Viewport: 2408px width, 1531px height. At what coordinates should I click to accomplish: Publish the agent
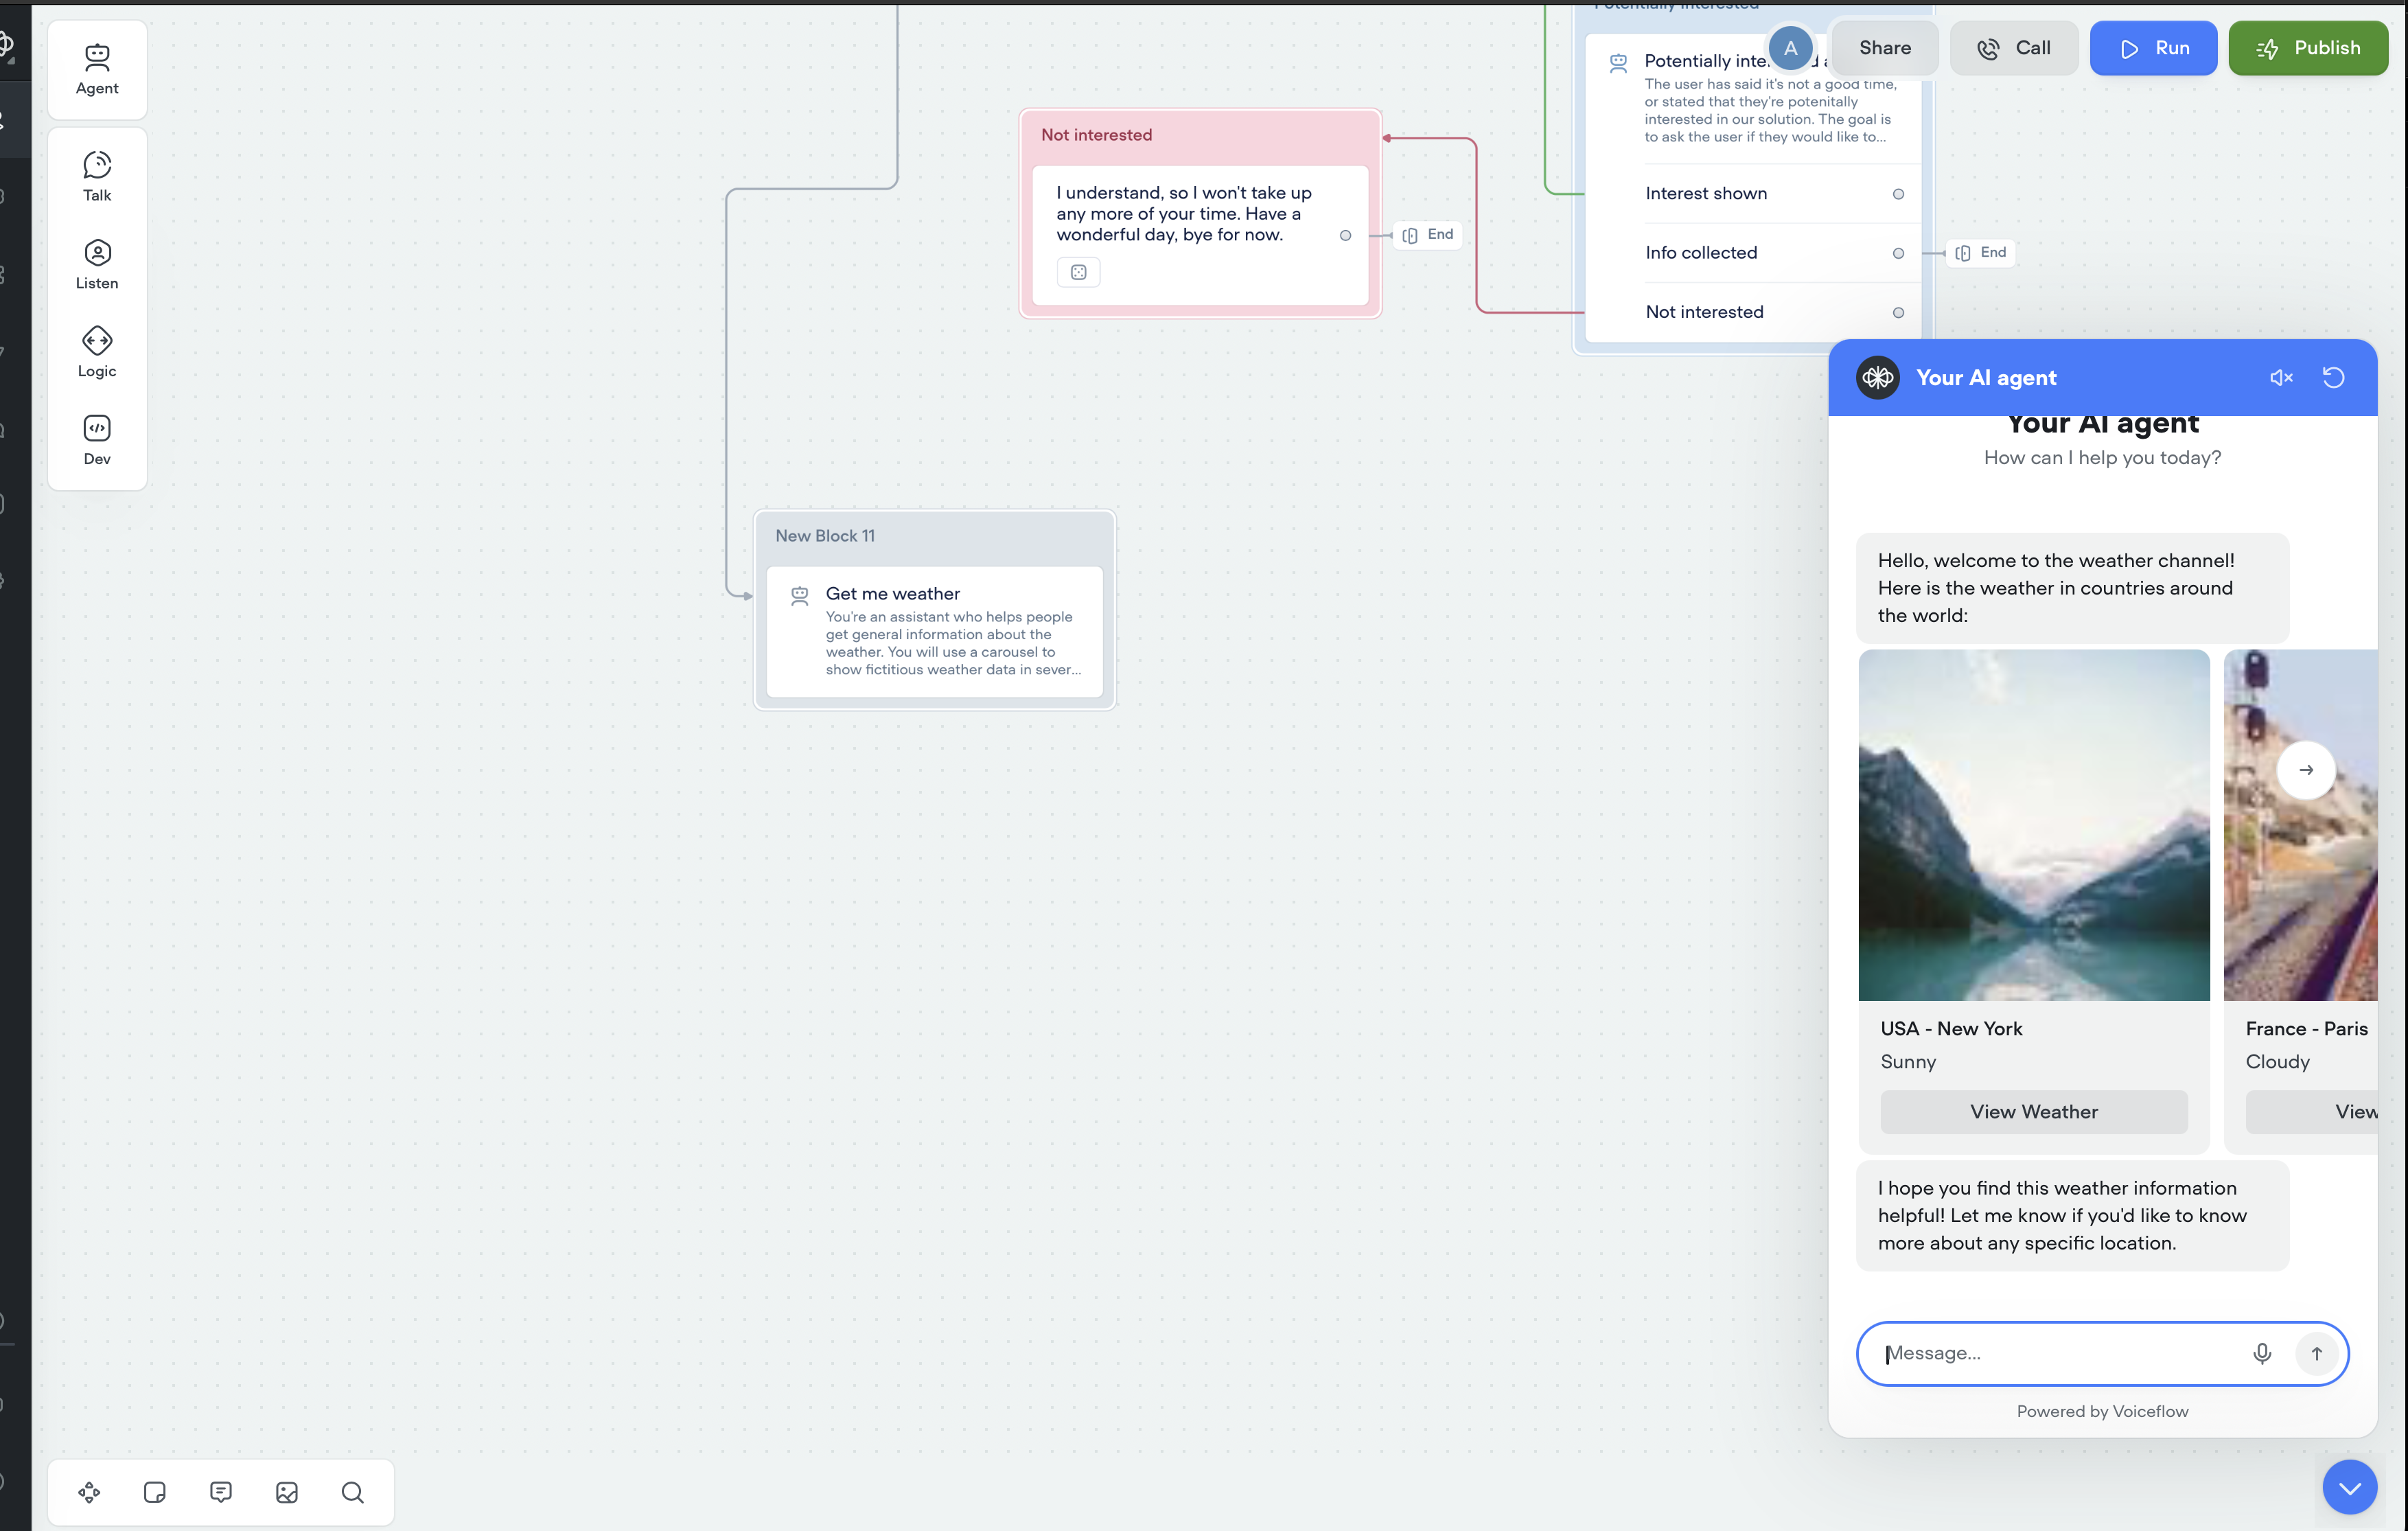2308,48
